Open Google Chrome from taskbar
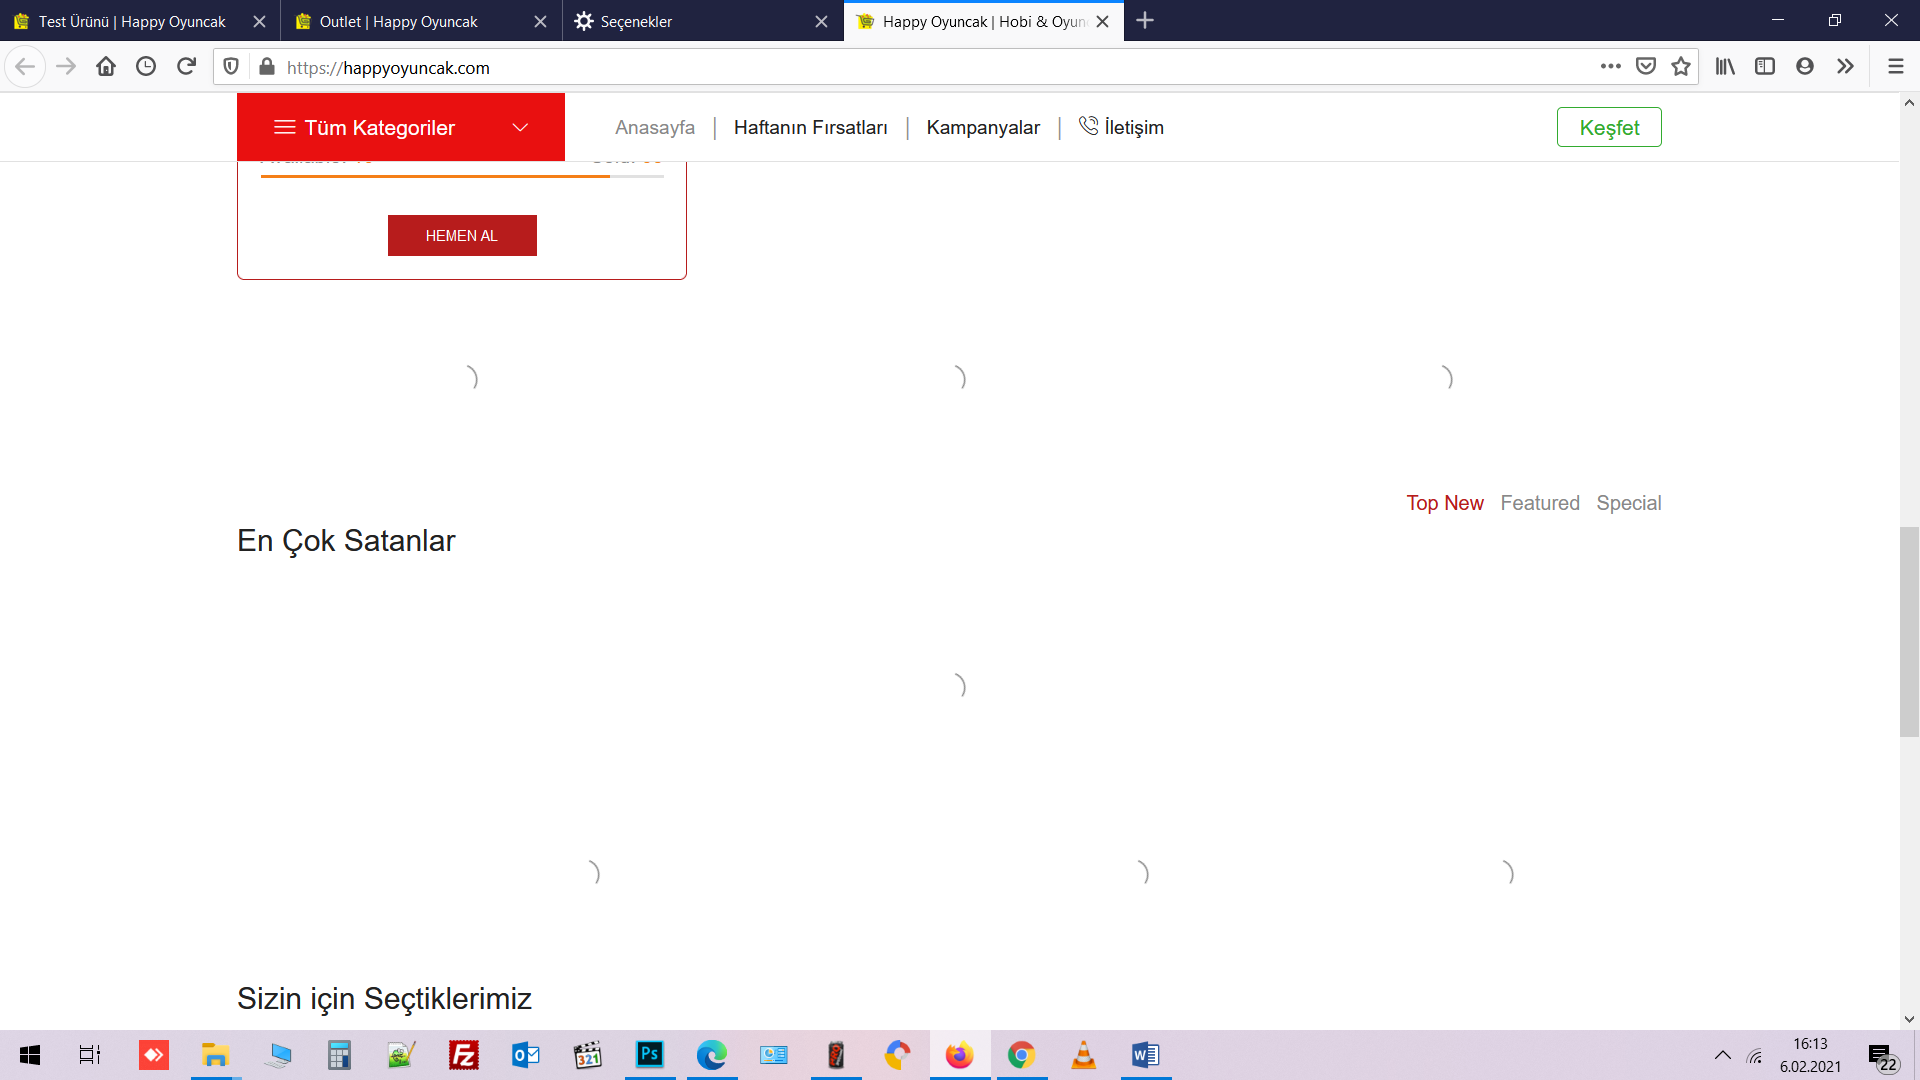 (x=1021, y=1055)
